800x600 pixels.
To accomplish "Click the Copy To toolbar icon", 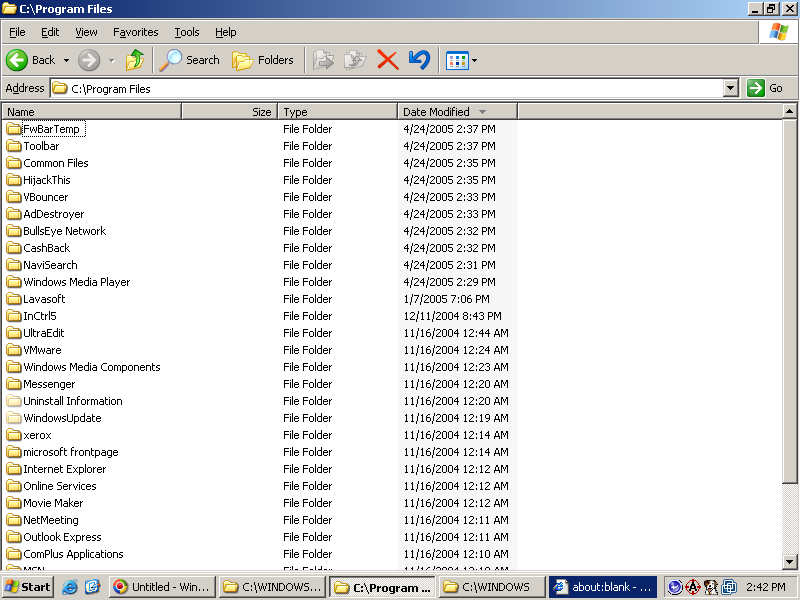I will pos(355,60).
